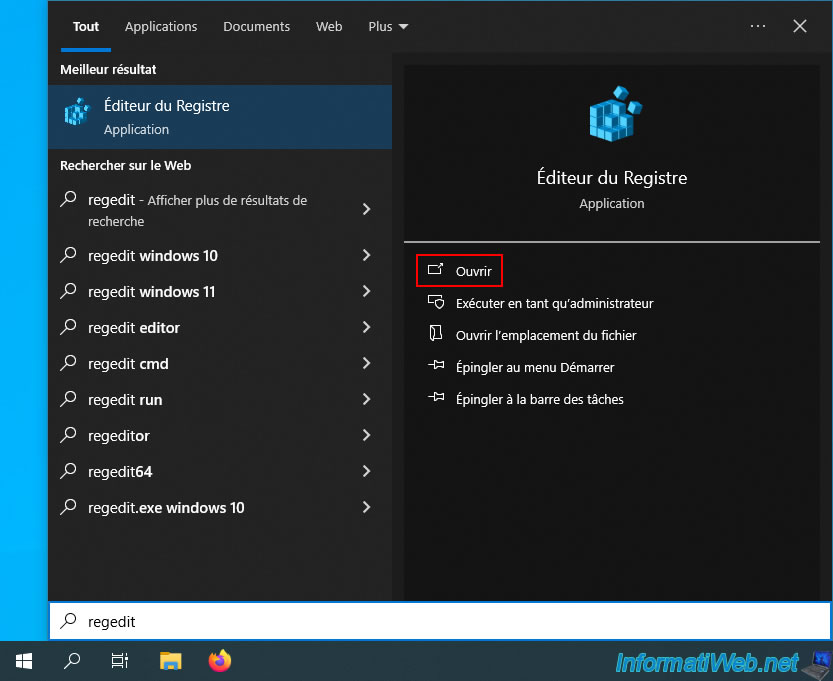Click the Éditeur du Registre title in preview pane
The image size is (833, 681).
pos(611,177)
